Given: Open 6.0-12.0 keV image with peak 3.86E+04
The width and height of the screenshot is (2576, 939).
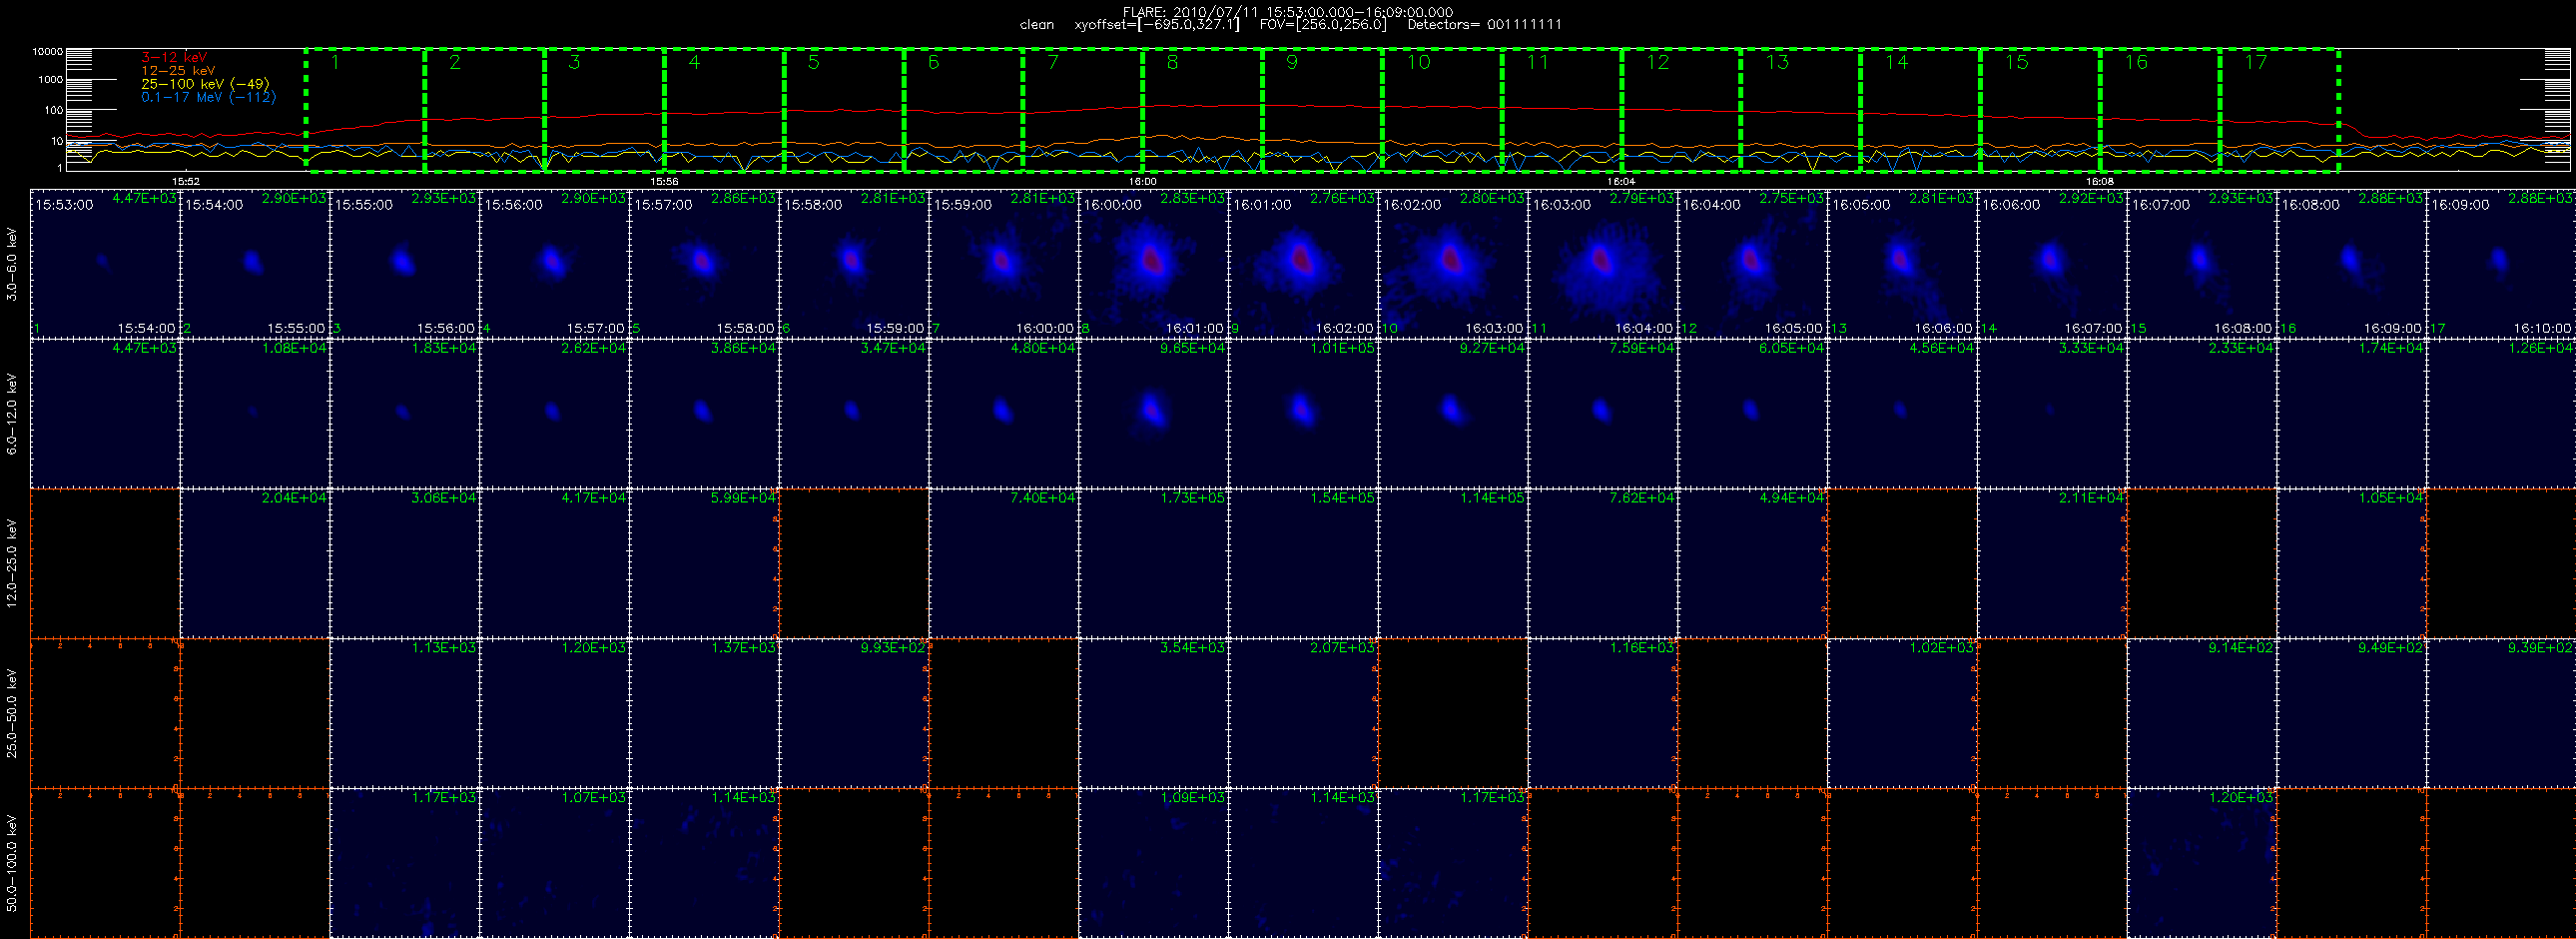Looking at the screenshot, I should point(704,413).
